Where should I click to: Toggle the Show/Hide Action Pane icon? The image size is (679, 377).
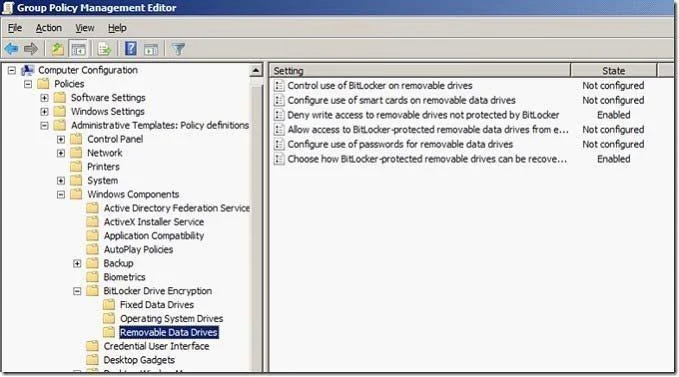[151, 49]
